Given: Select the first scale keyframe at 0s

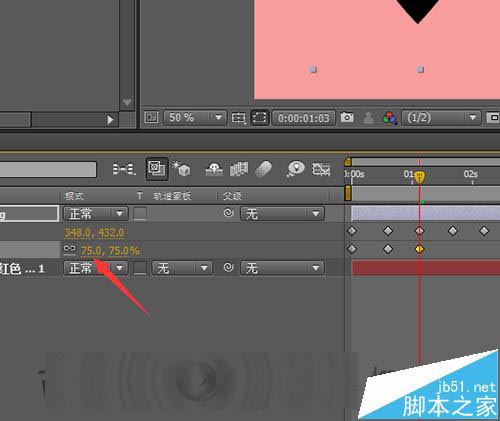Looking at the screenshot, I should (352, 249).
